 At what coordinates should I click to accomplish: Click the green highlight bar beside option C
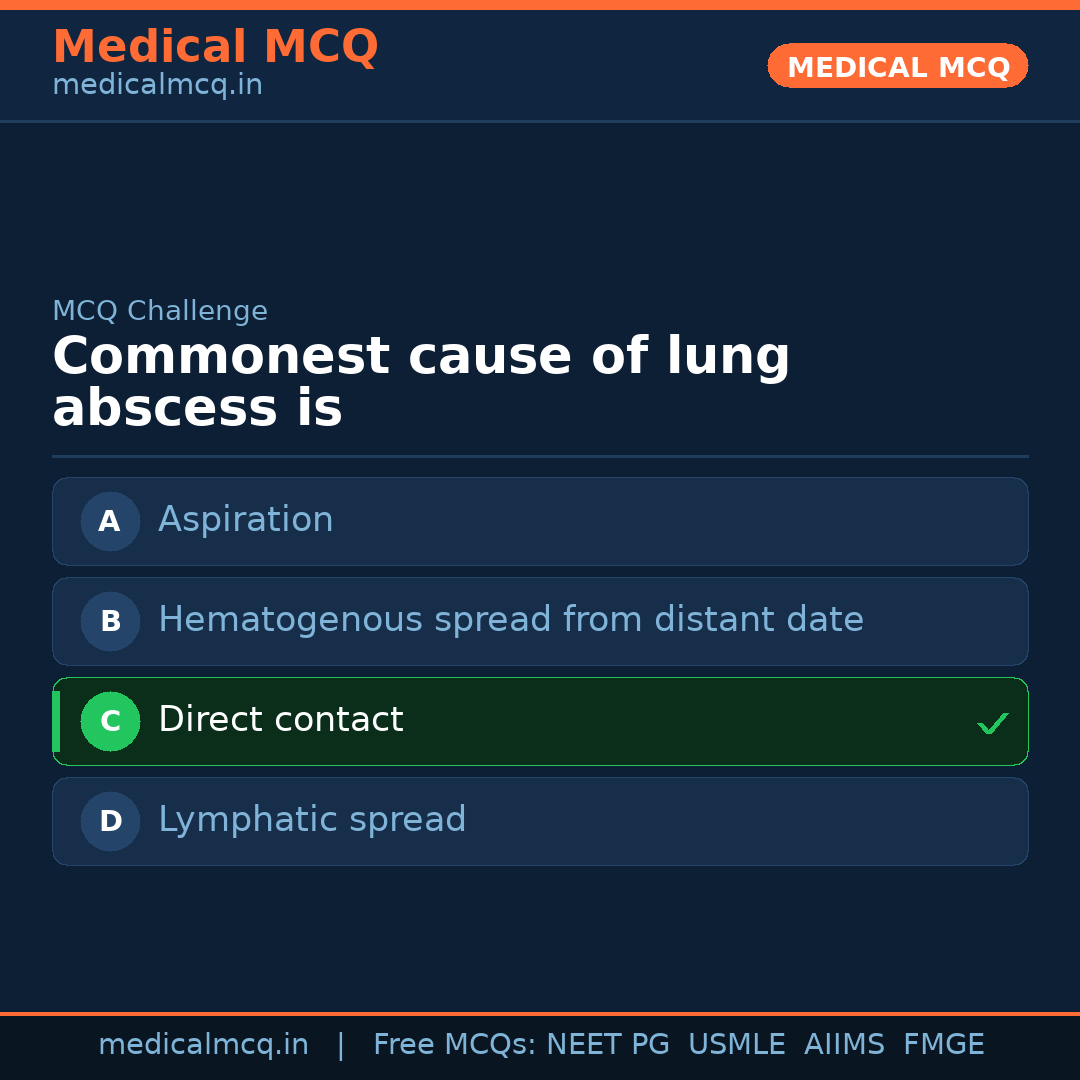pos(55,721)
